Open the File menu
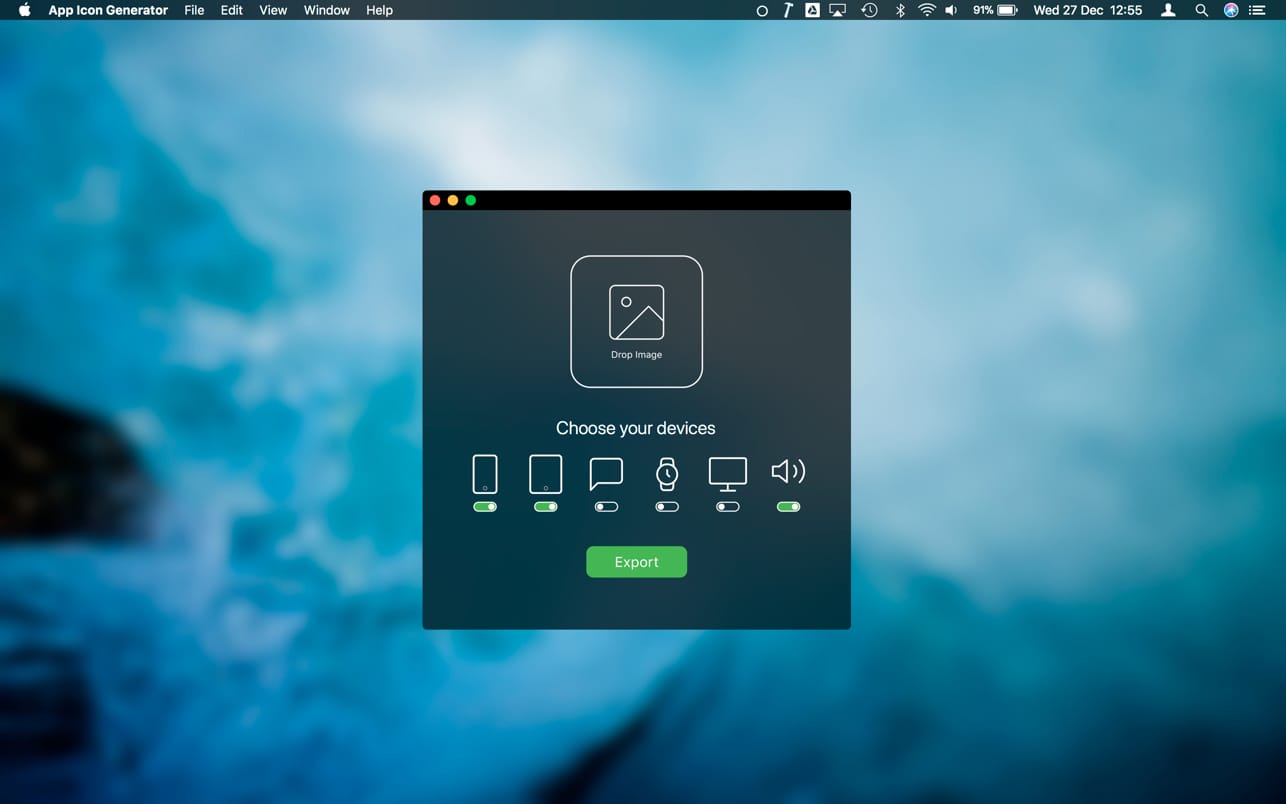1286x804 pixels. tap(194, 10)
